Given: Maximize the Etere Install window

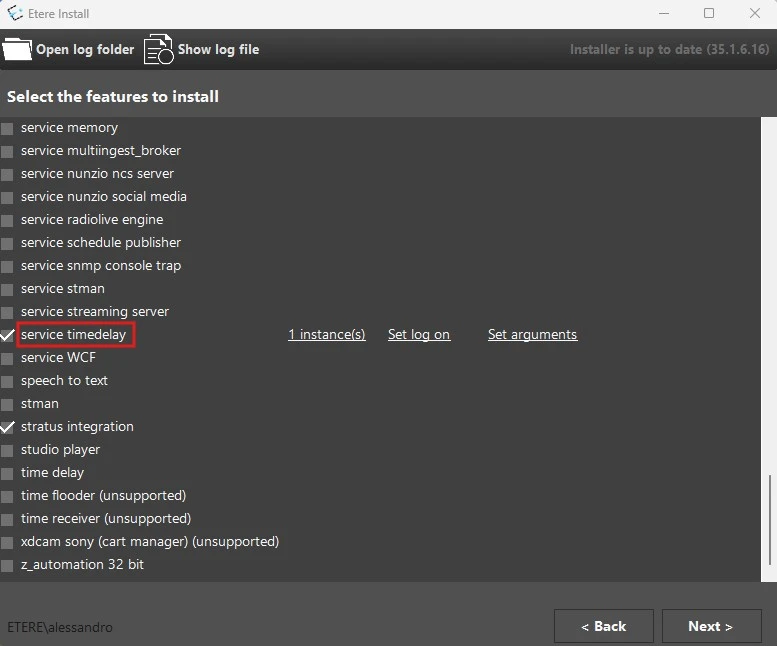Looking at the screenshot, I should point(709,14).
